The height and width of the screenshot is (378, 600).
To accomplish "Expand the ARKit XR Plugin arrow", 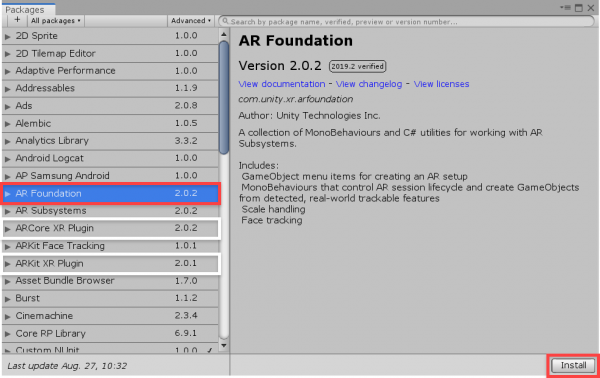I will pyautogui.click(x=7, y=264).
